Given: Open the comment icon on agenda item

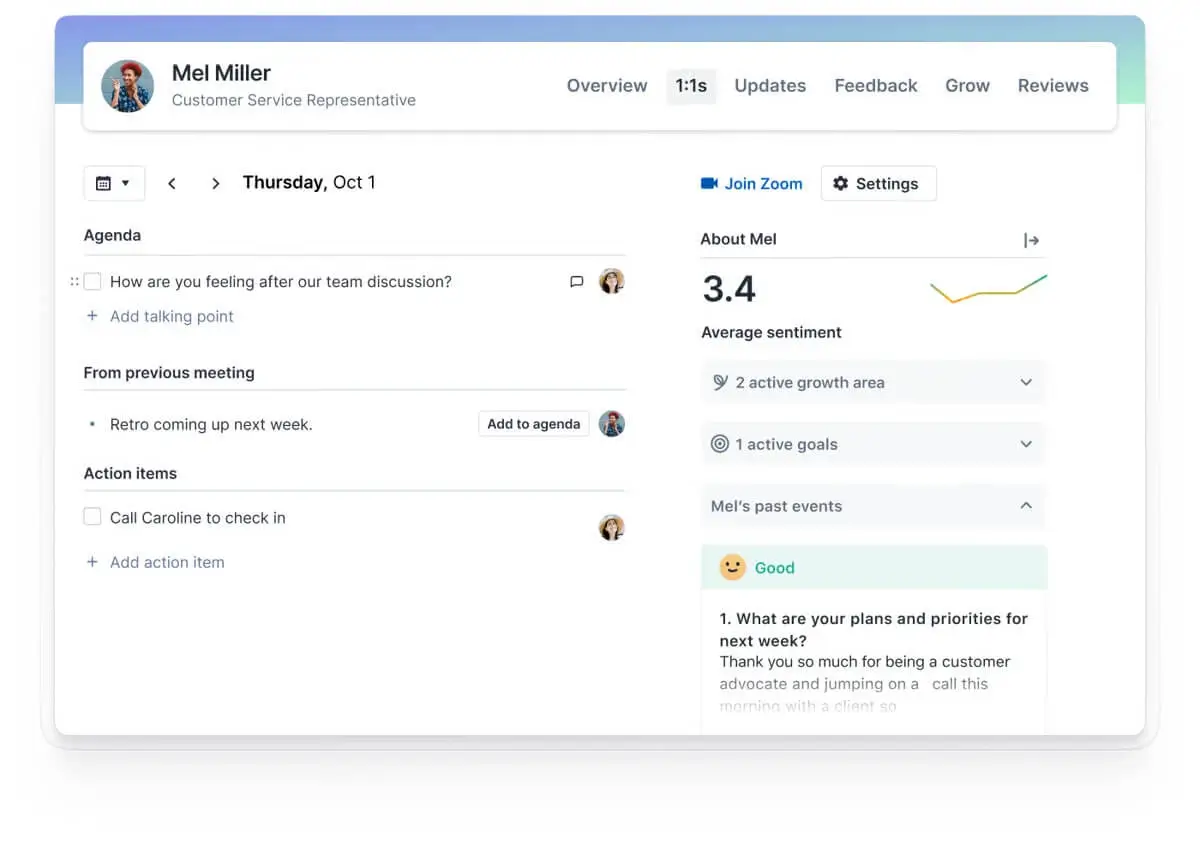Looking at the screenshot, I should pos(576,282).
